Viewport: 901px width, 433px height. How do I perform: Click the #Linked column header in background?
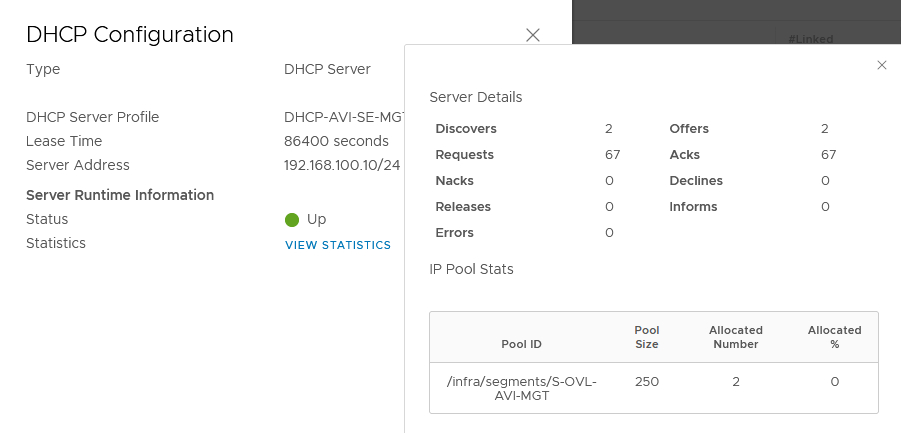point(811,39)
